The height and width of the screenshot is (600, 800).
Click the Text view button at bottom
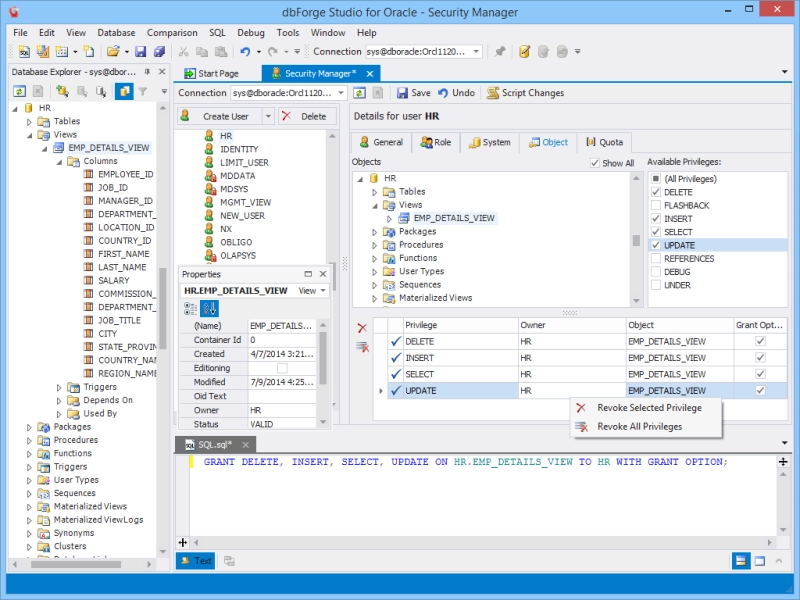click(x=196, y=561)
